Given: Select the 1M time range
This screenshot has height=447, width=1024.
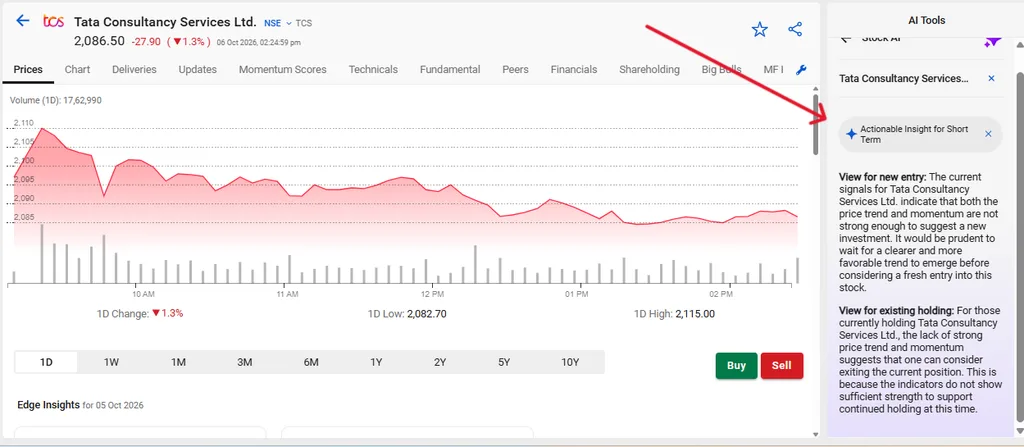Looking at the screenshot, I should 178,362.
